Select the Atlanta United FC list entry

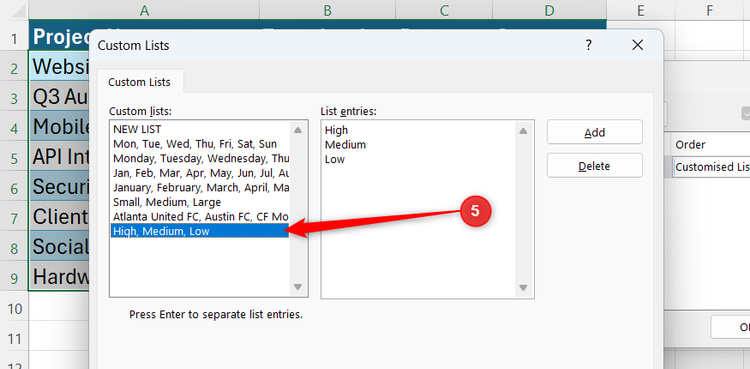tap(199, 217)
